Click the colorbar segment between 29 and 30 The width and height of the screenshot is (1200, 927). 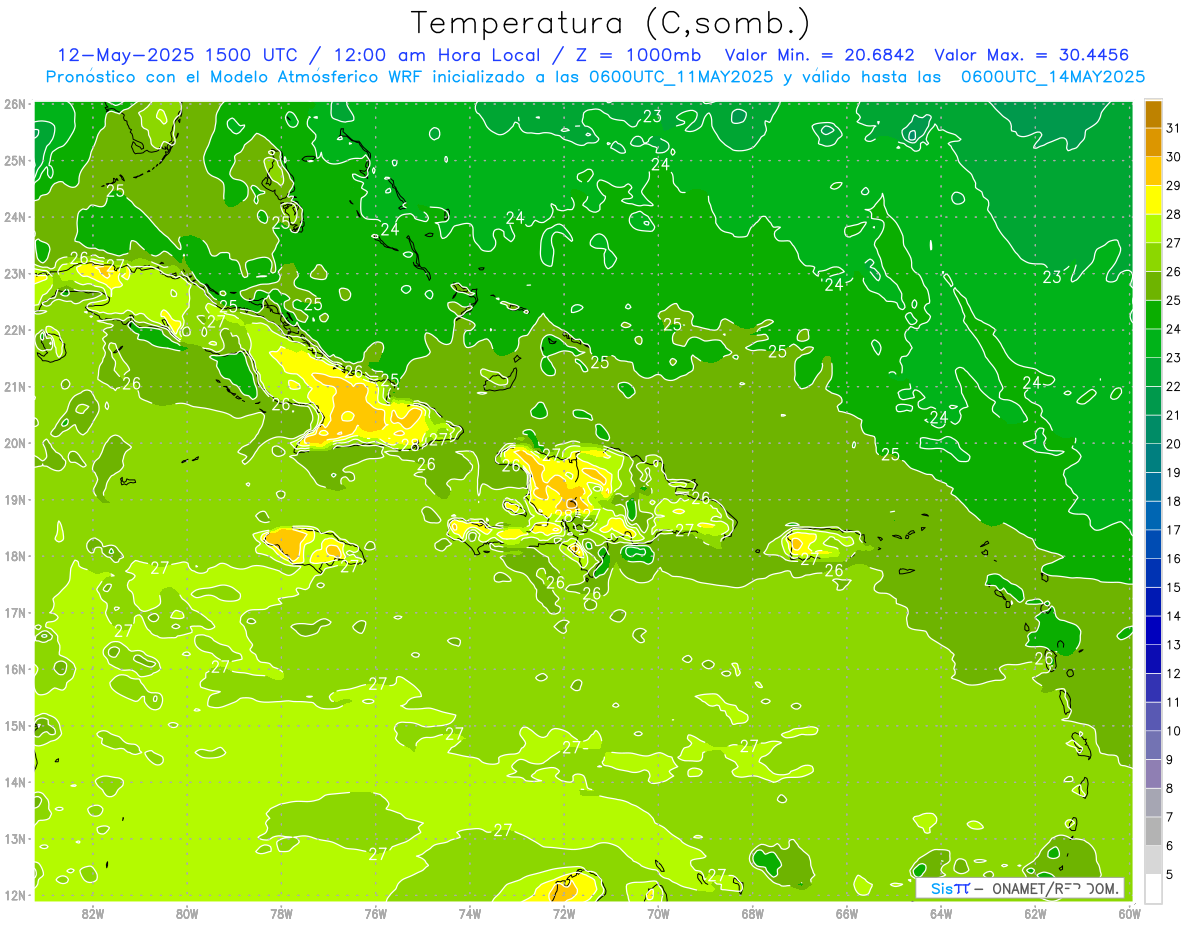(x=1153, y=171)
